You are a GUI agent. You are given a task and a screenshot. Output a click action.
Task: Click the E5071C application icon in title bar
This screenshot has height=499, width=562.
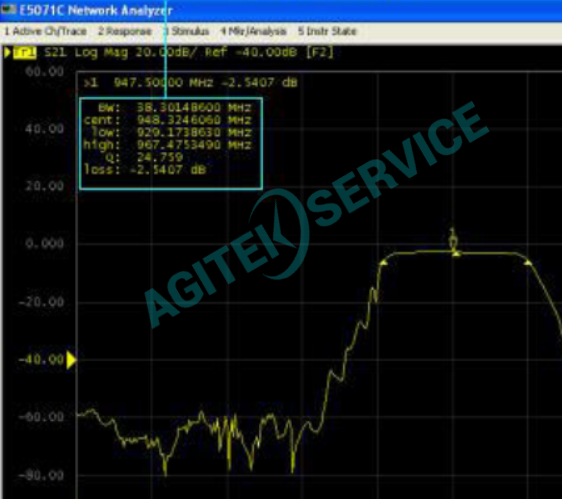pyautogui.click(x=8, y=9)
